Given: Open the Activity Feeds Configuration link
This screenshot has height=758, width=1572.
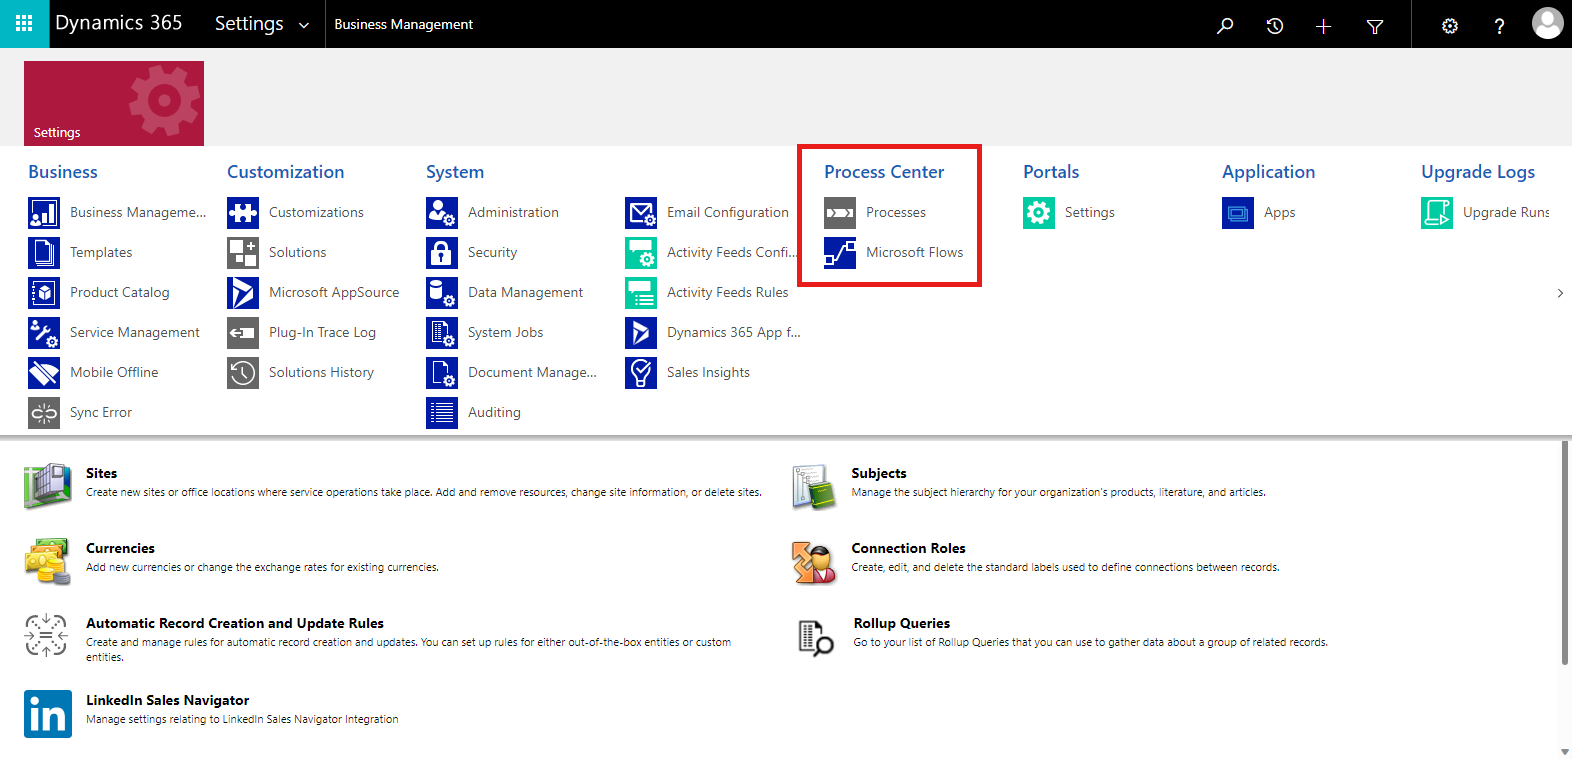Looking at the screenshot, I should click(x=732, y=253).
